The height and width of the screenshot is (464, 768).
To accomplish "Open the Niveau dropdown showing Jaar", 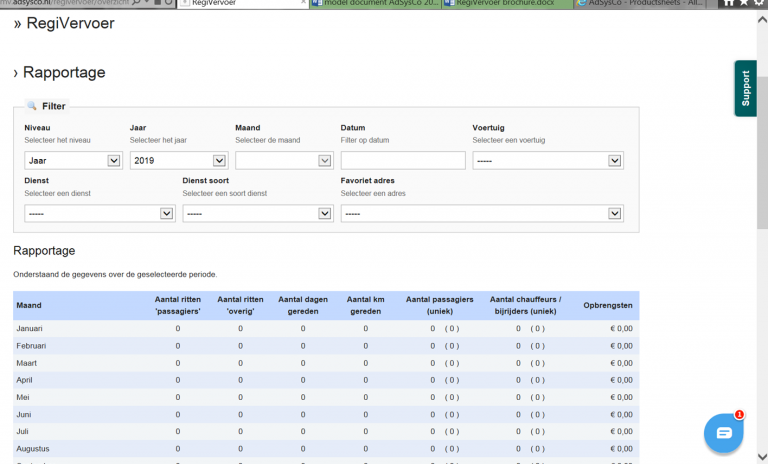I will click(x=73, y=161).
